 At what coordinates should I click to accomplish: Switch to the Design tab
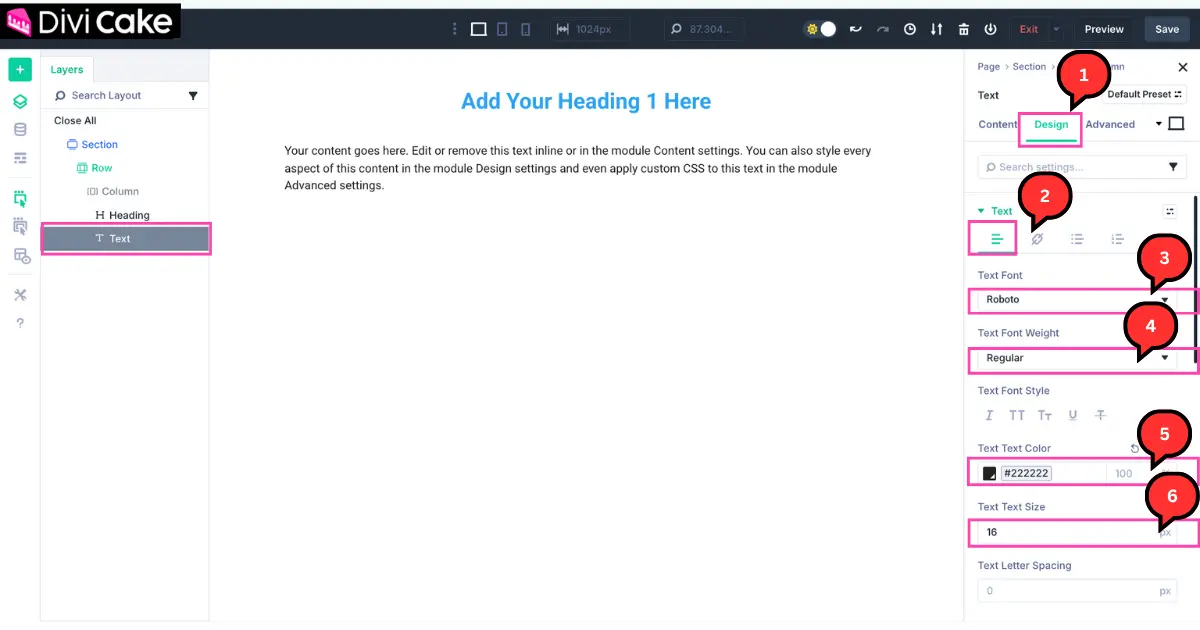click(1051, 125)
